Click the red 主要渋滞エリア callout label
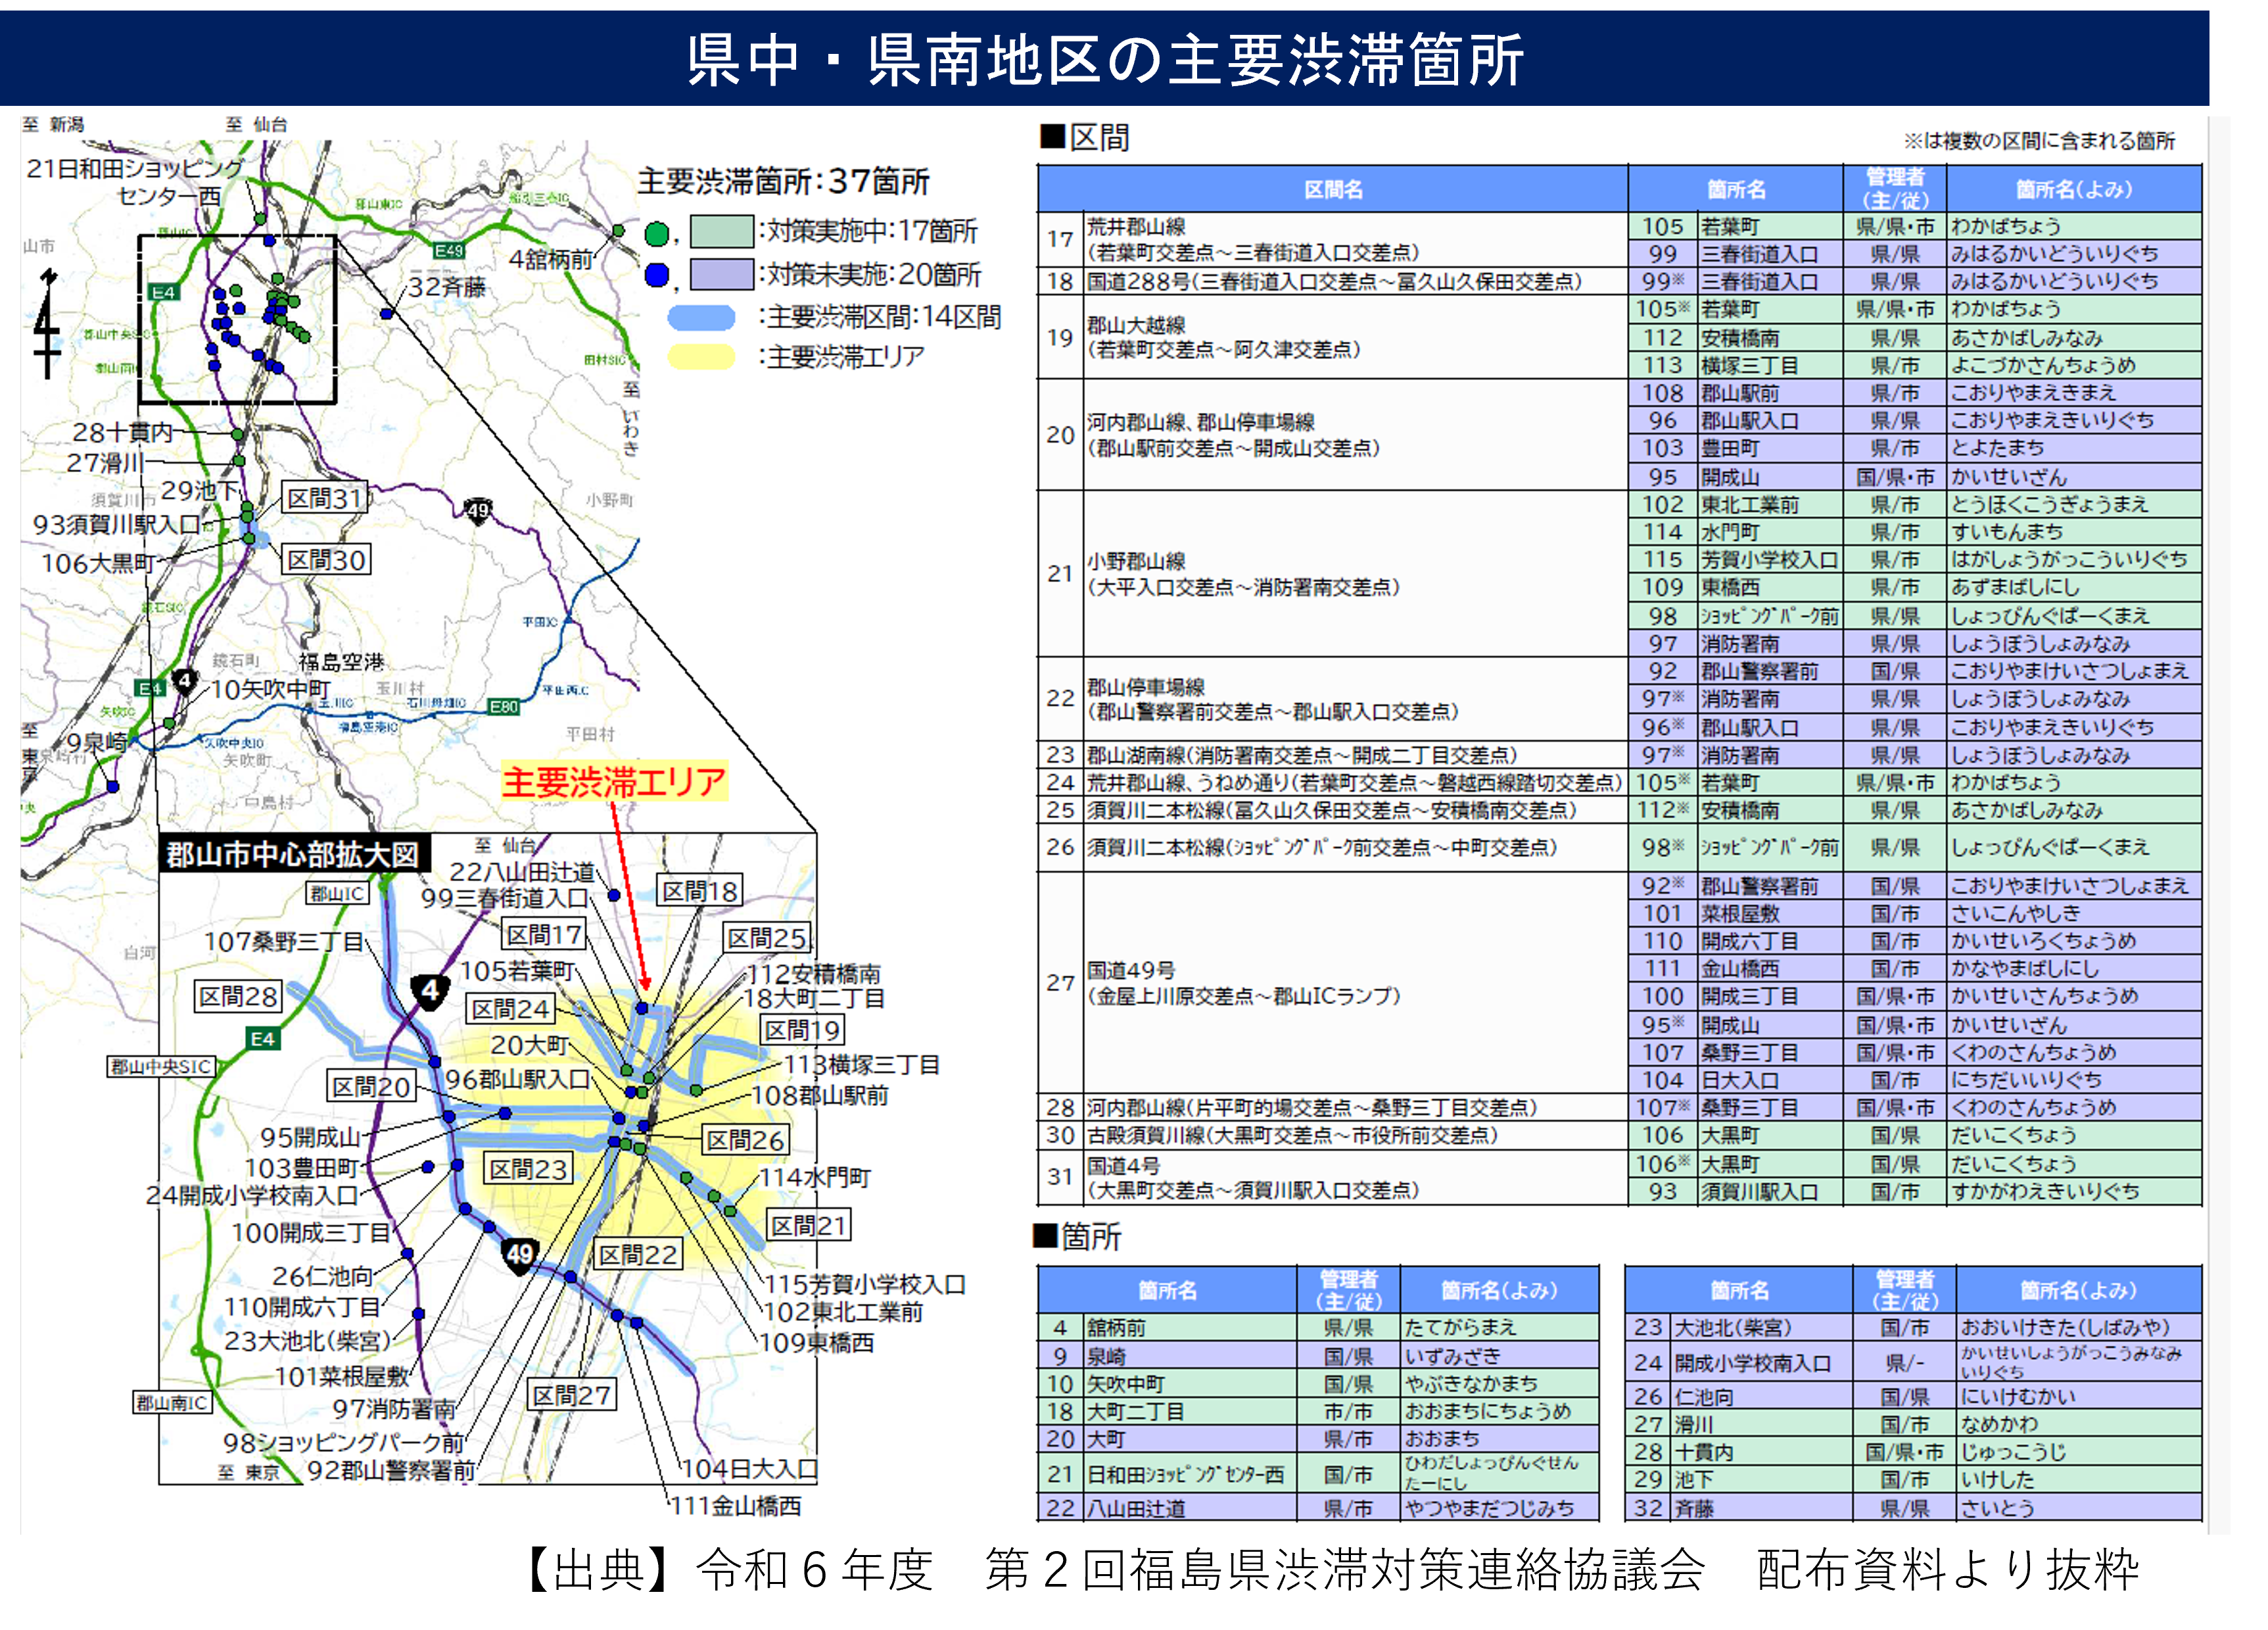This screenshot has height=1630, width=2268. 614,781
